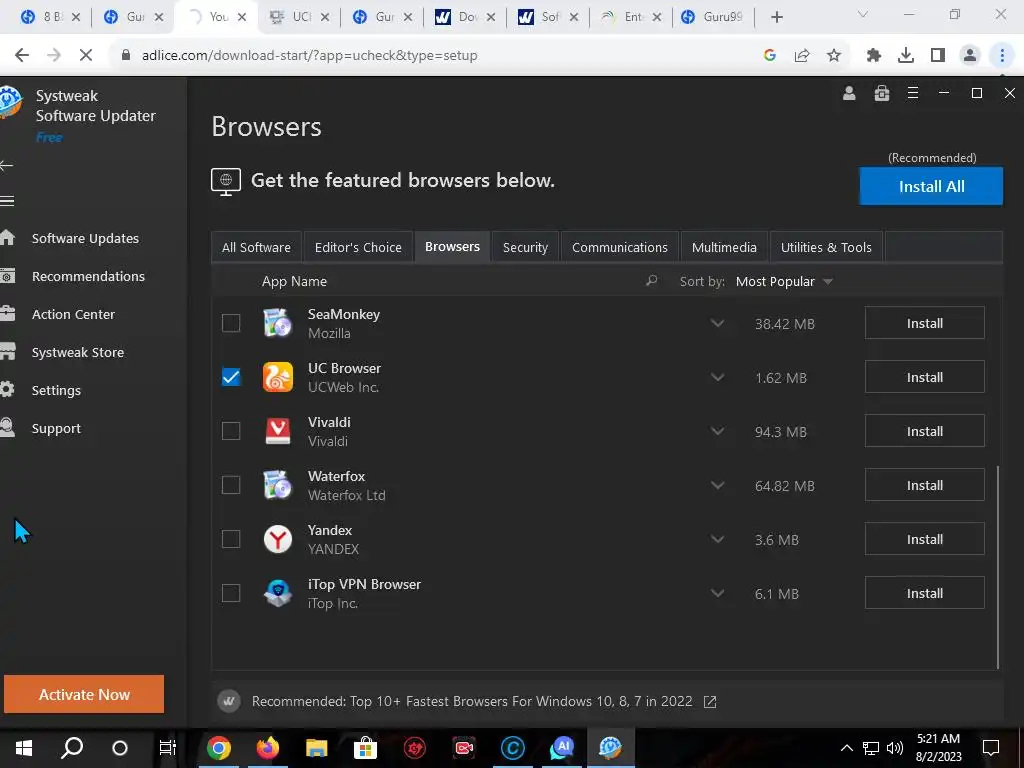The width and height of the screenshot is (1024, 768).
Task: Install SeaMonkey
Action: (x=925, y=323)
